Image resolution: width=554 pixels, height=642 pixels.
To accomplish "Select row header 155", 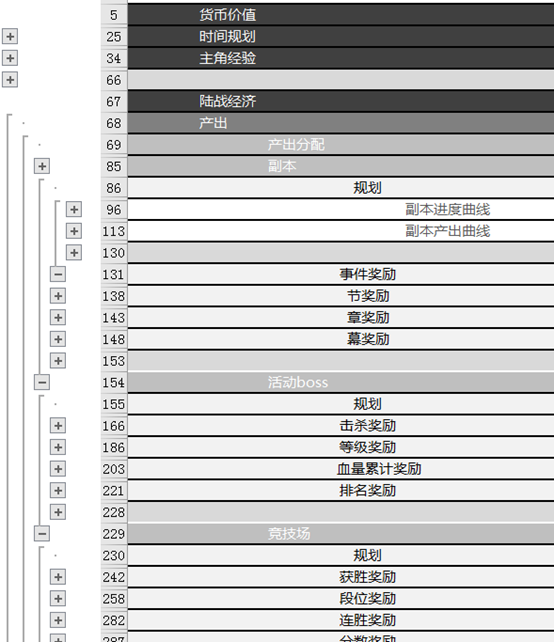I will click(114, 404).
